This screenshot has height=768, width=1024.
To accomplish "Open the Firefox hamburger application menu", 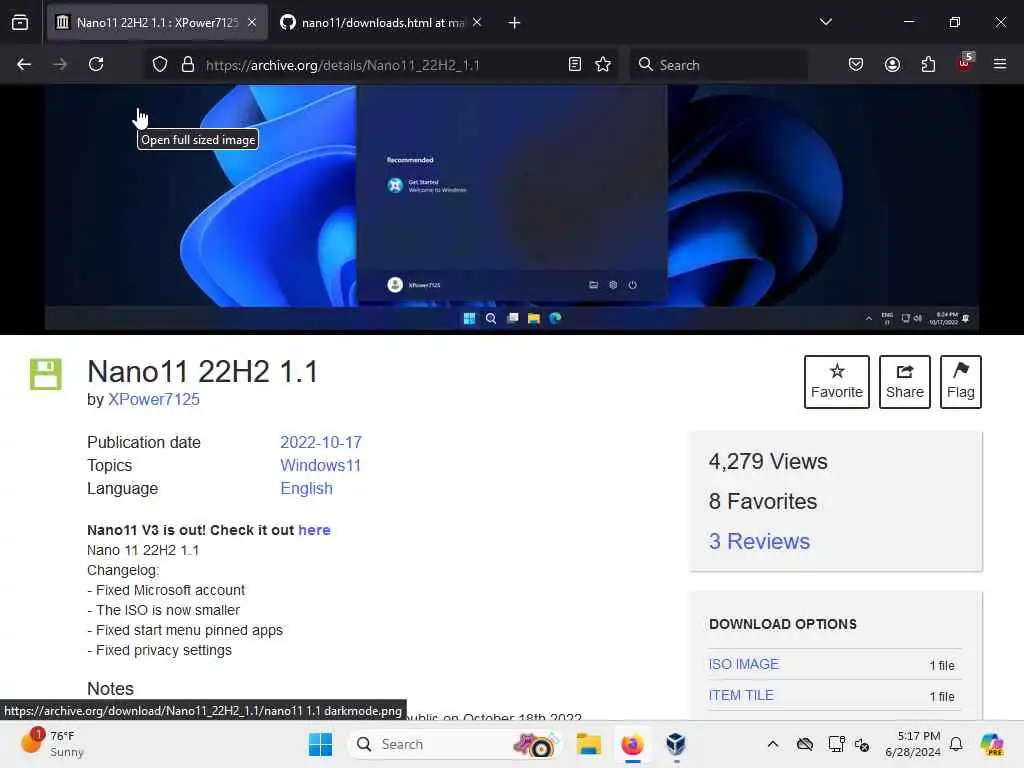I will tap(1000, 64).
